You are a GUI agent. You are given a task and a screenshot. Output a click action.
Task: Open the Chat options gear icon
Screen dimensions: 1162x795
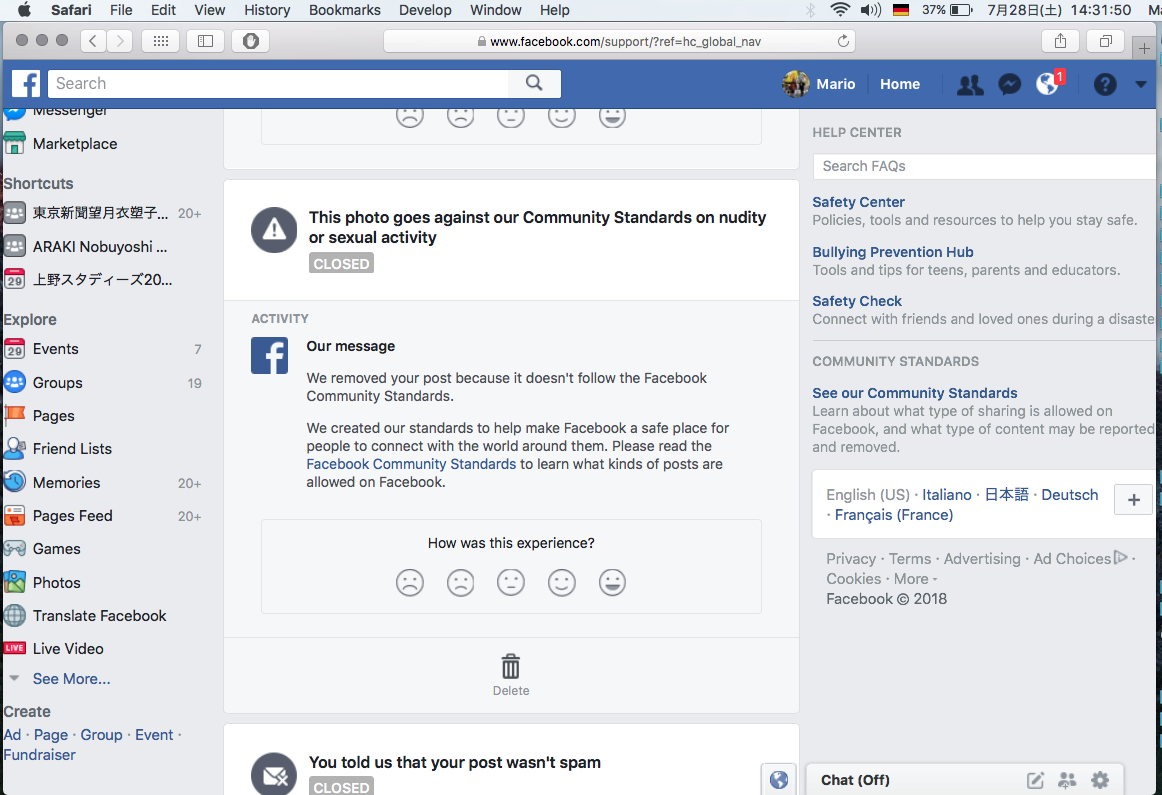pos(1100,779)
